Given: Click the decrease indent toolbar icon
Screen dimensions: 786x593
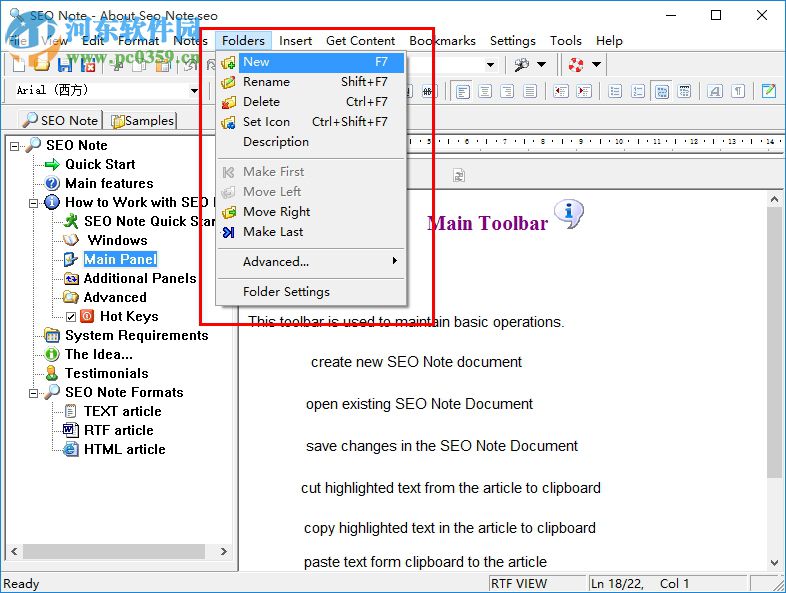Looking at the screenshot, I should (560, 91).
